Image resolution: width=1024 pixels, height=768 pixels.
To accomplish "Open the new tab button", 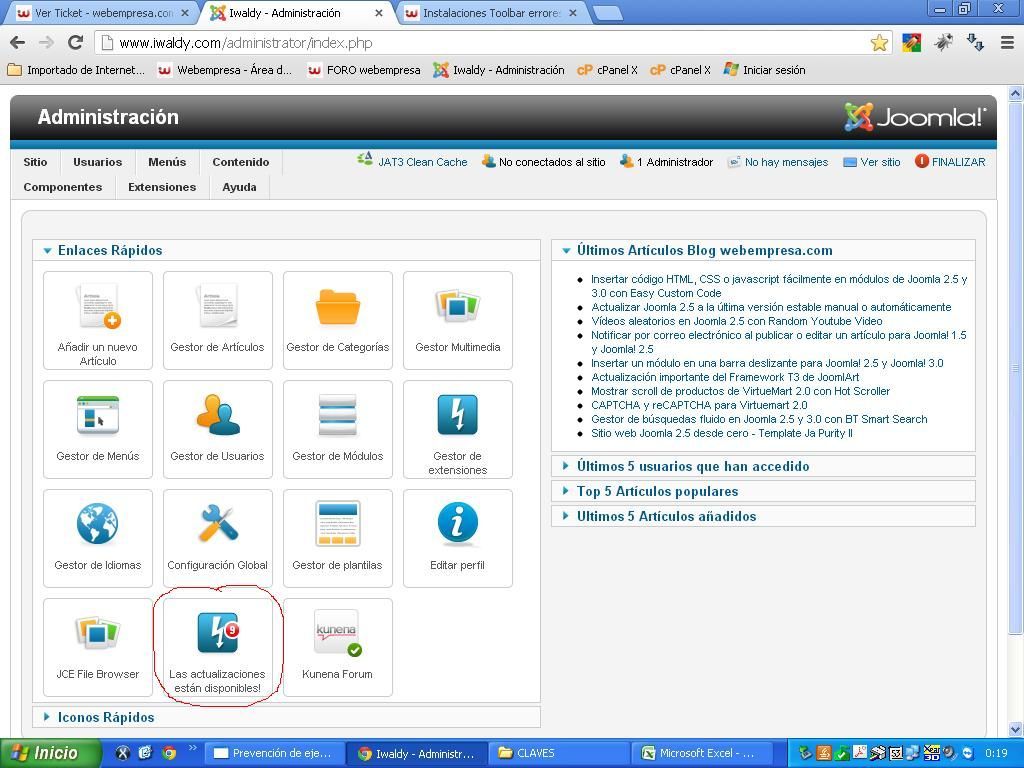I will (607, 13).
